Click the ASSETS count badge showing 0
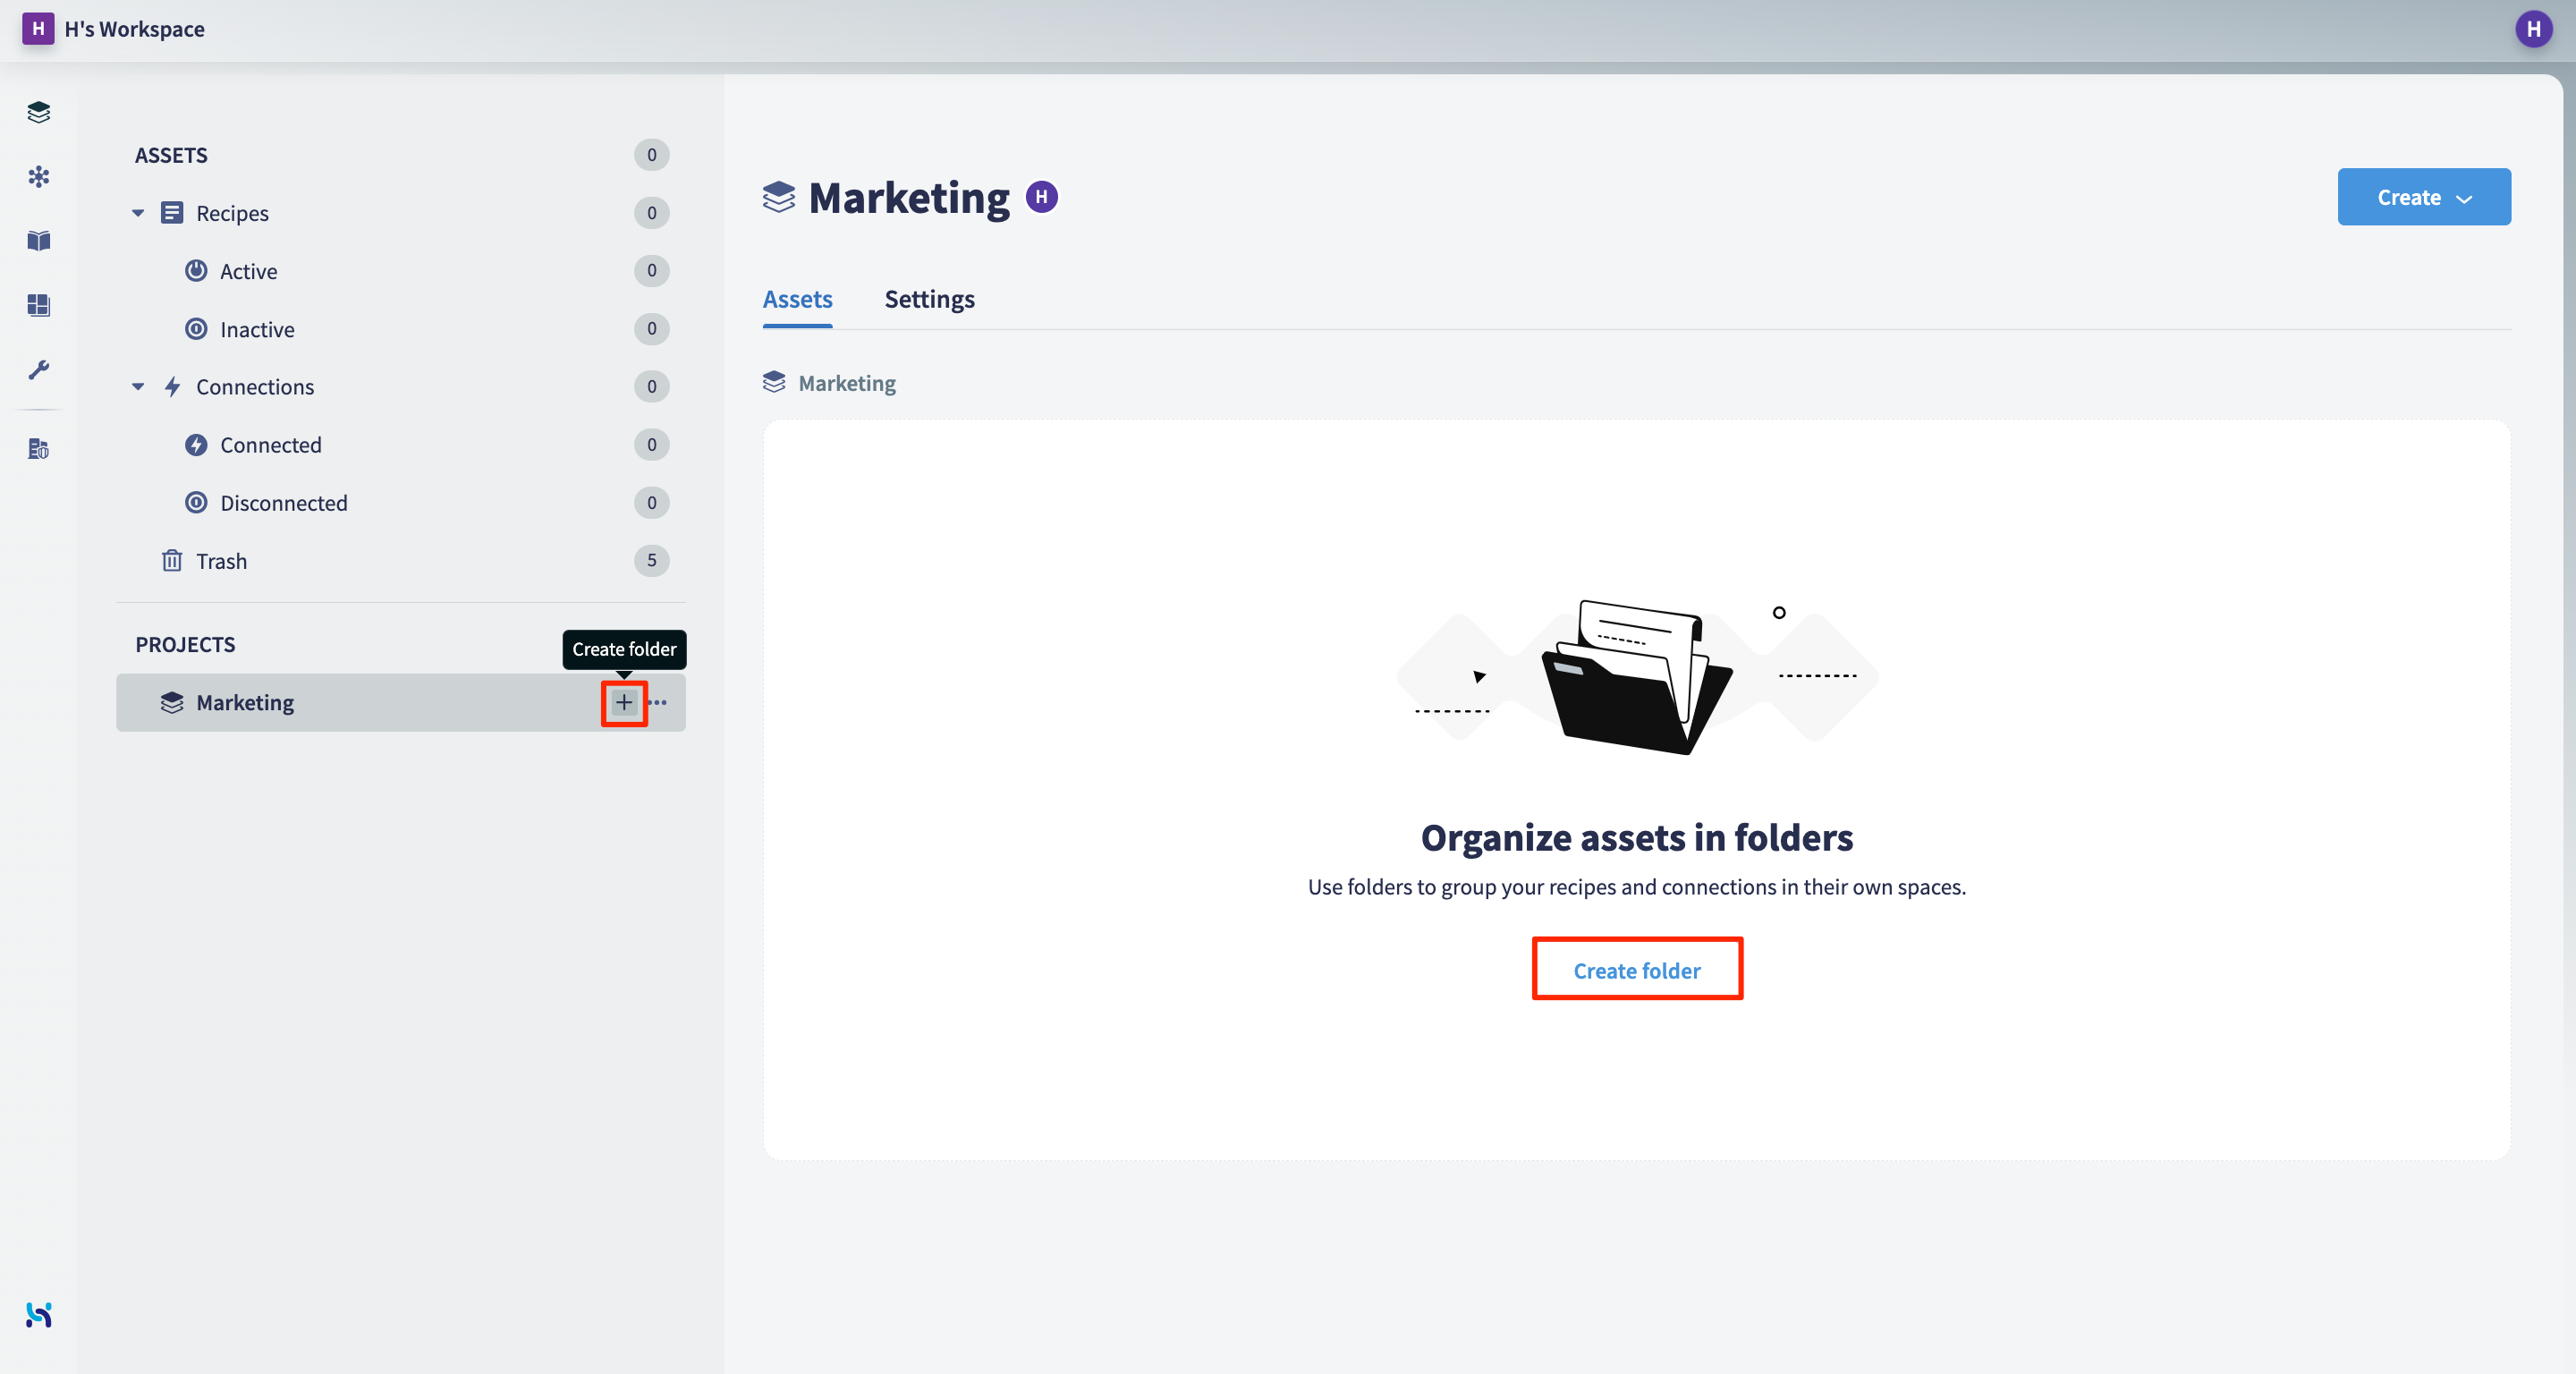Viewport: 2576px width, 1374px height. coord(651,155)
